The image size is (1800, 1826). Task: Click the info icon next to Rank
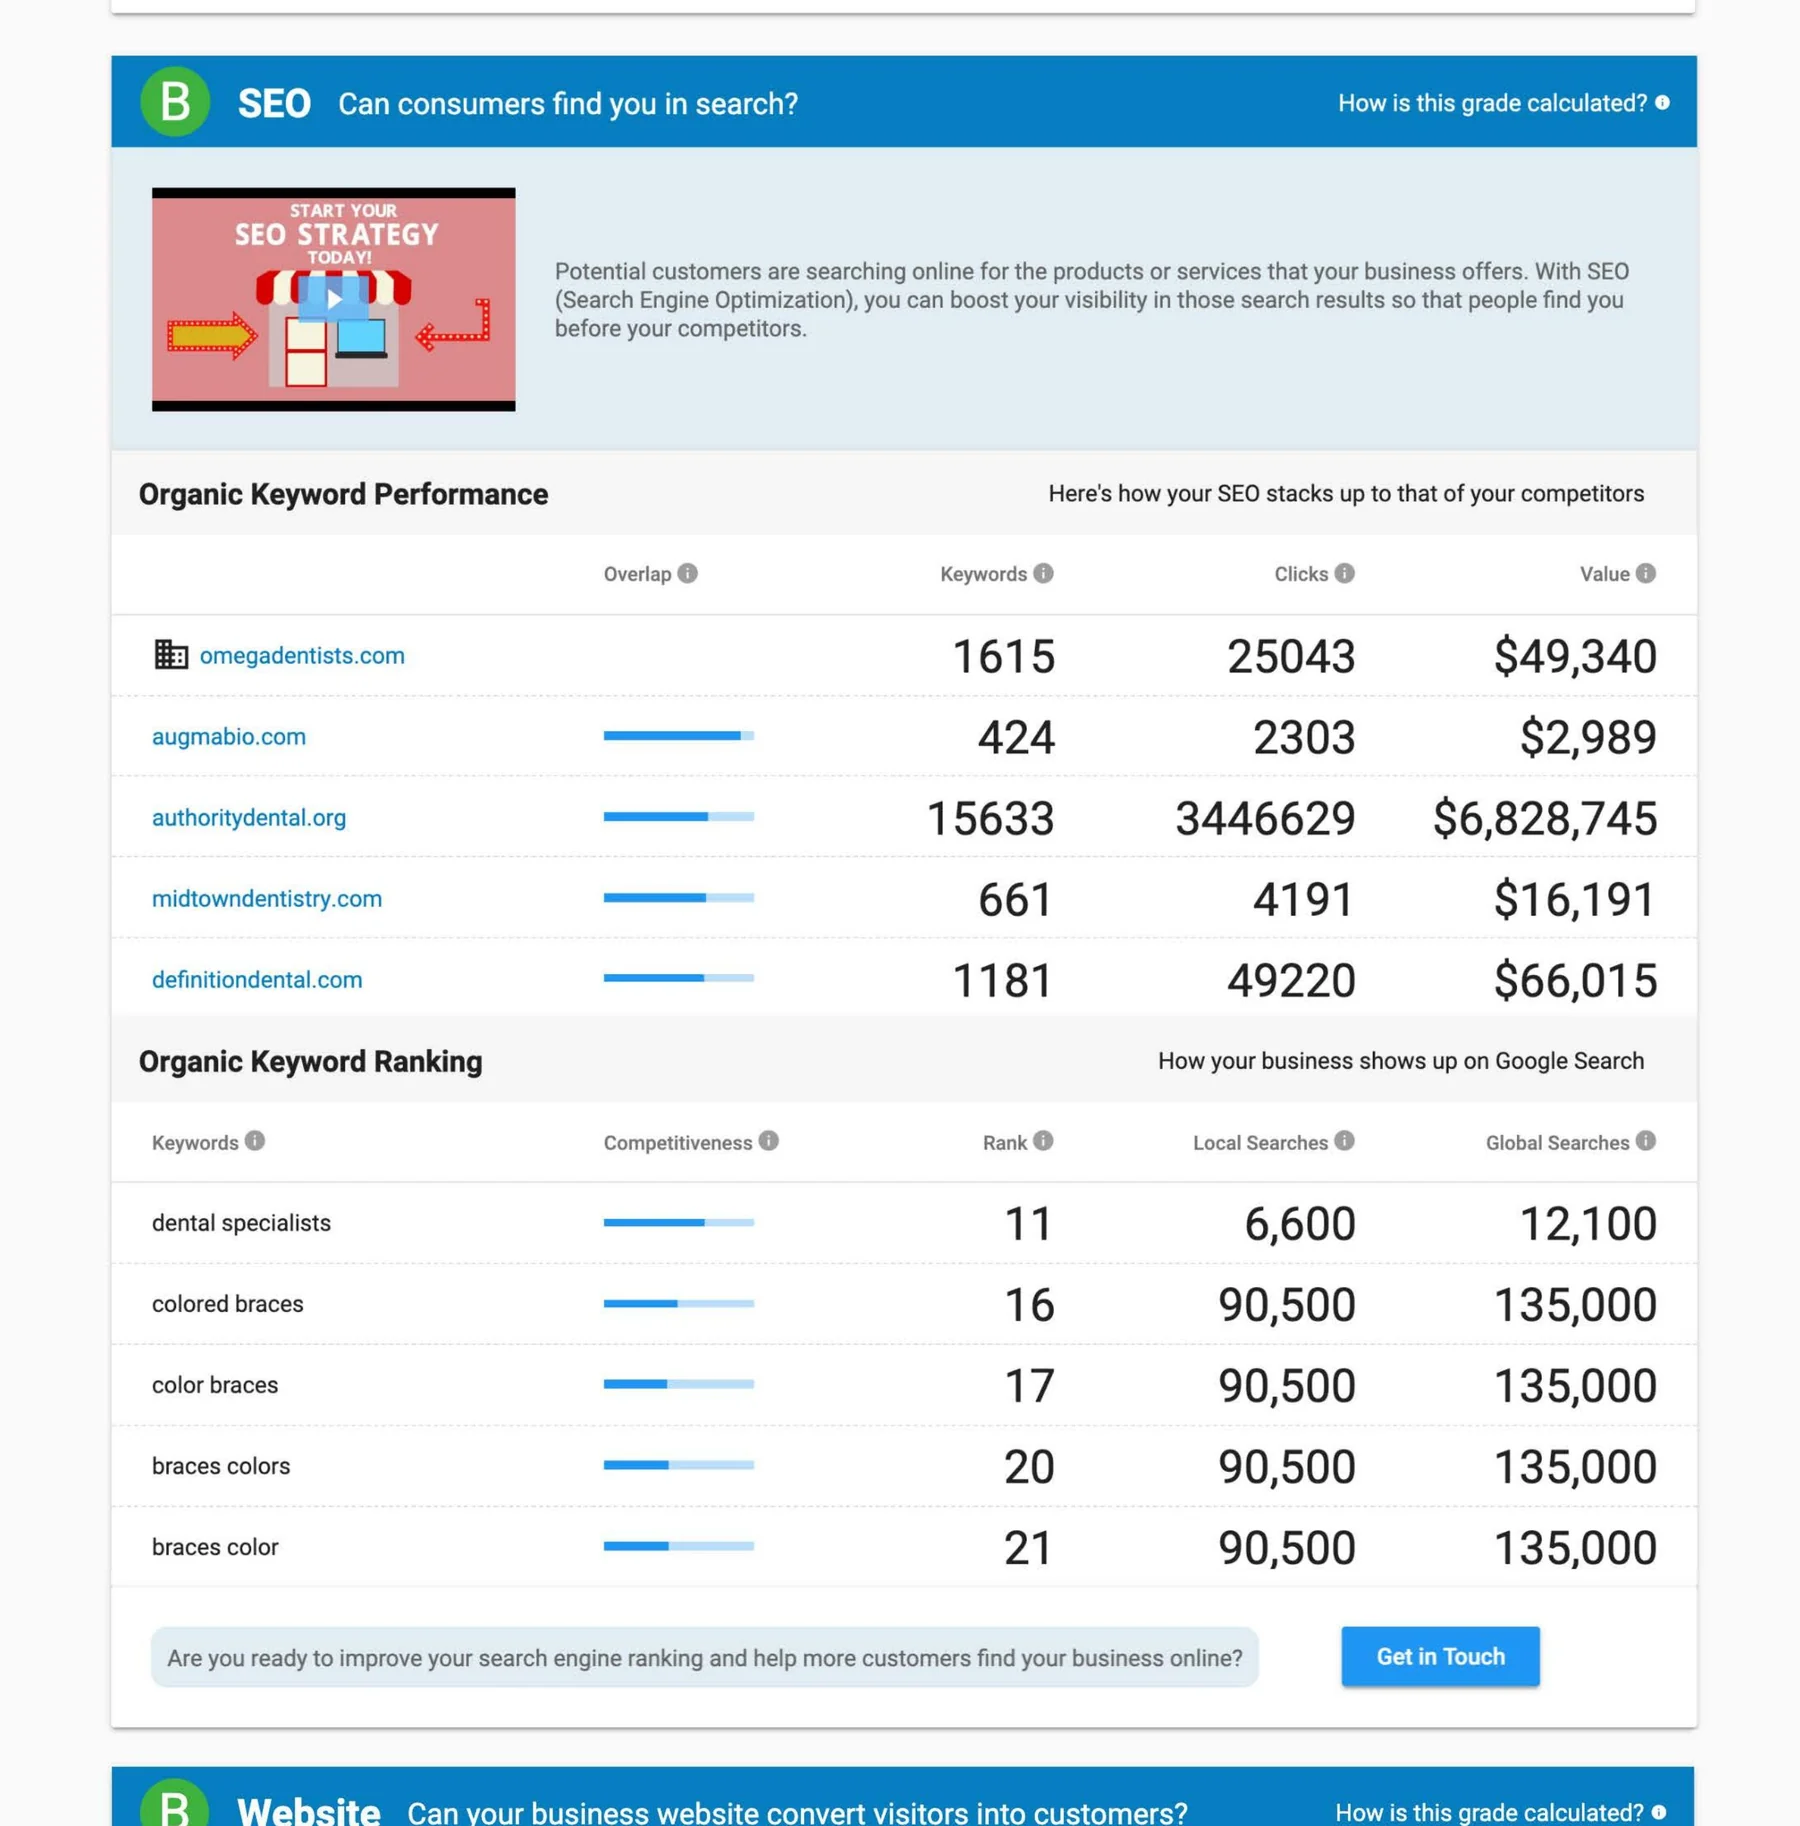pos(1043,1140)
